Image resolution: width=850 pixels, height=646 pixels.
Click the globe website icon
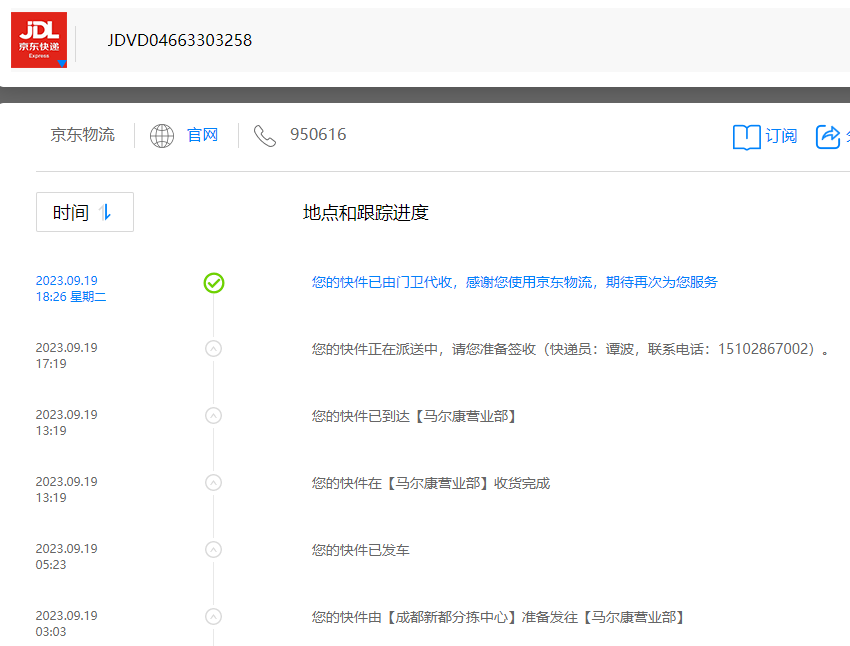click(162, 135)
